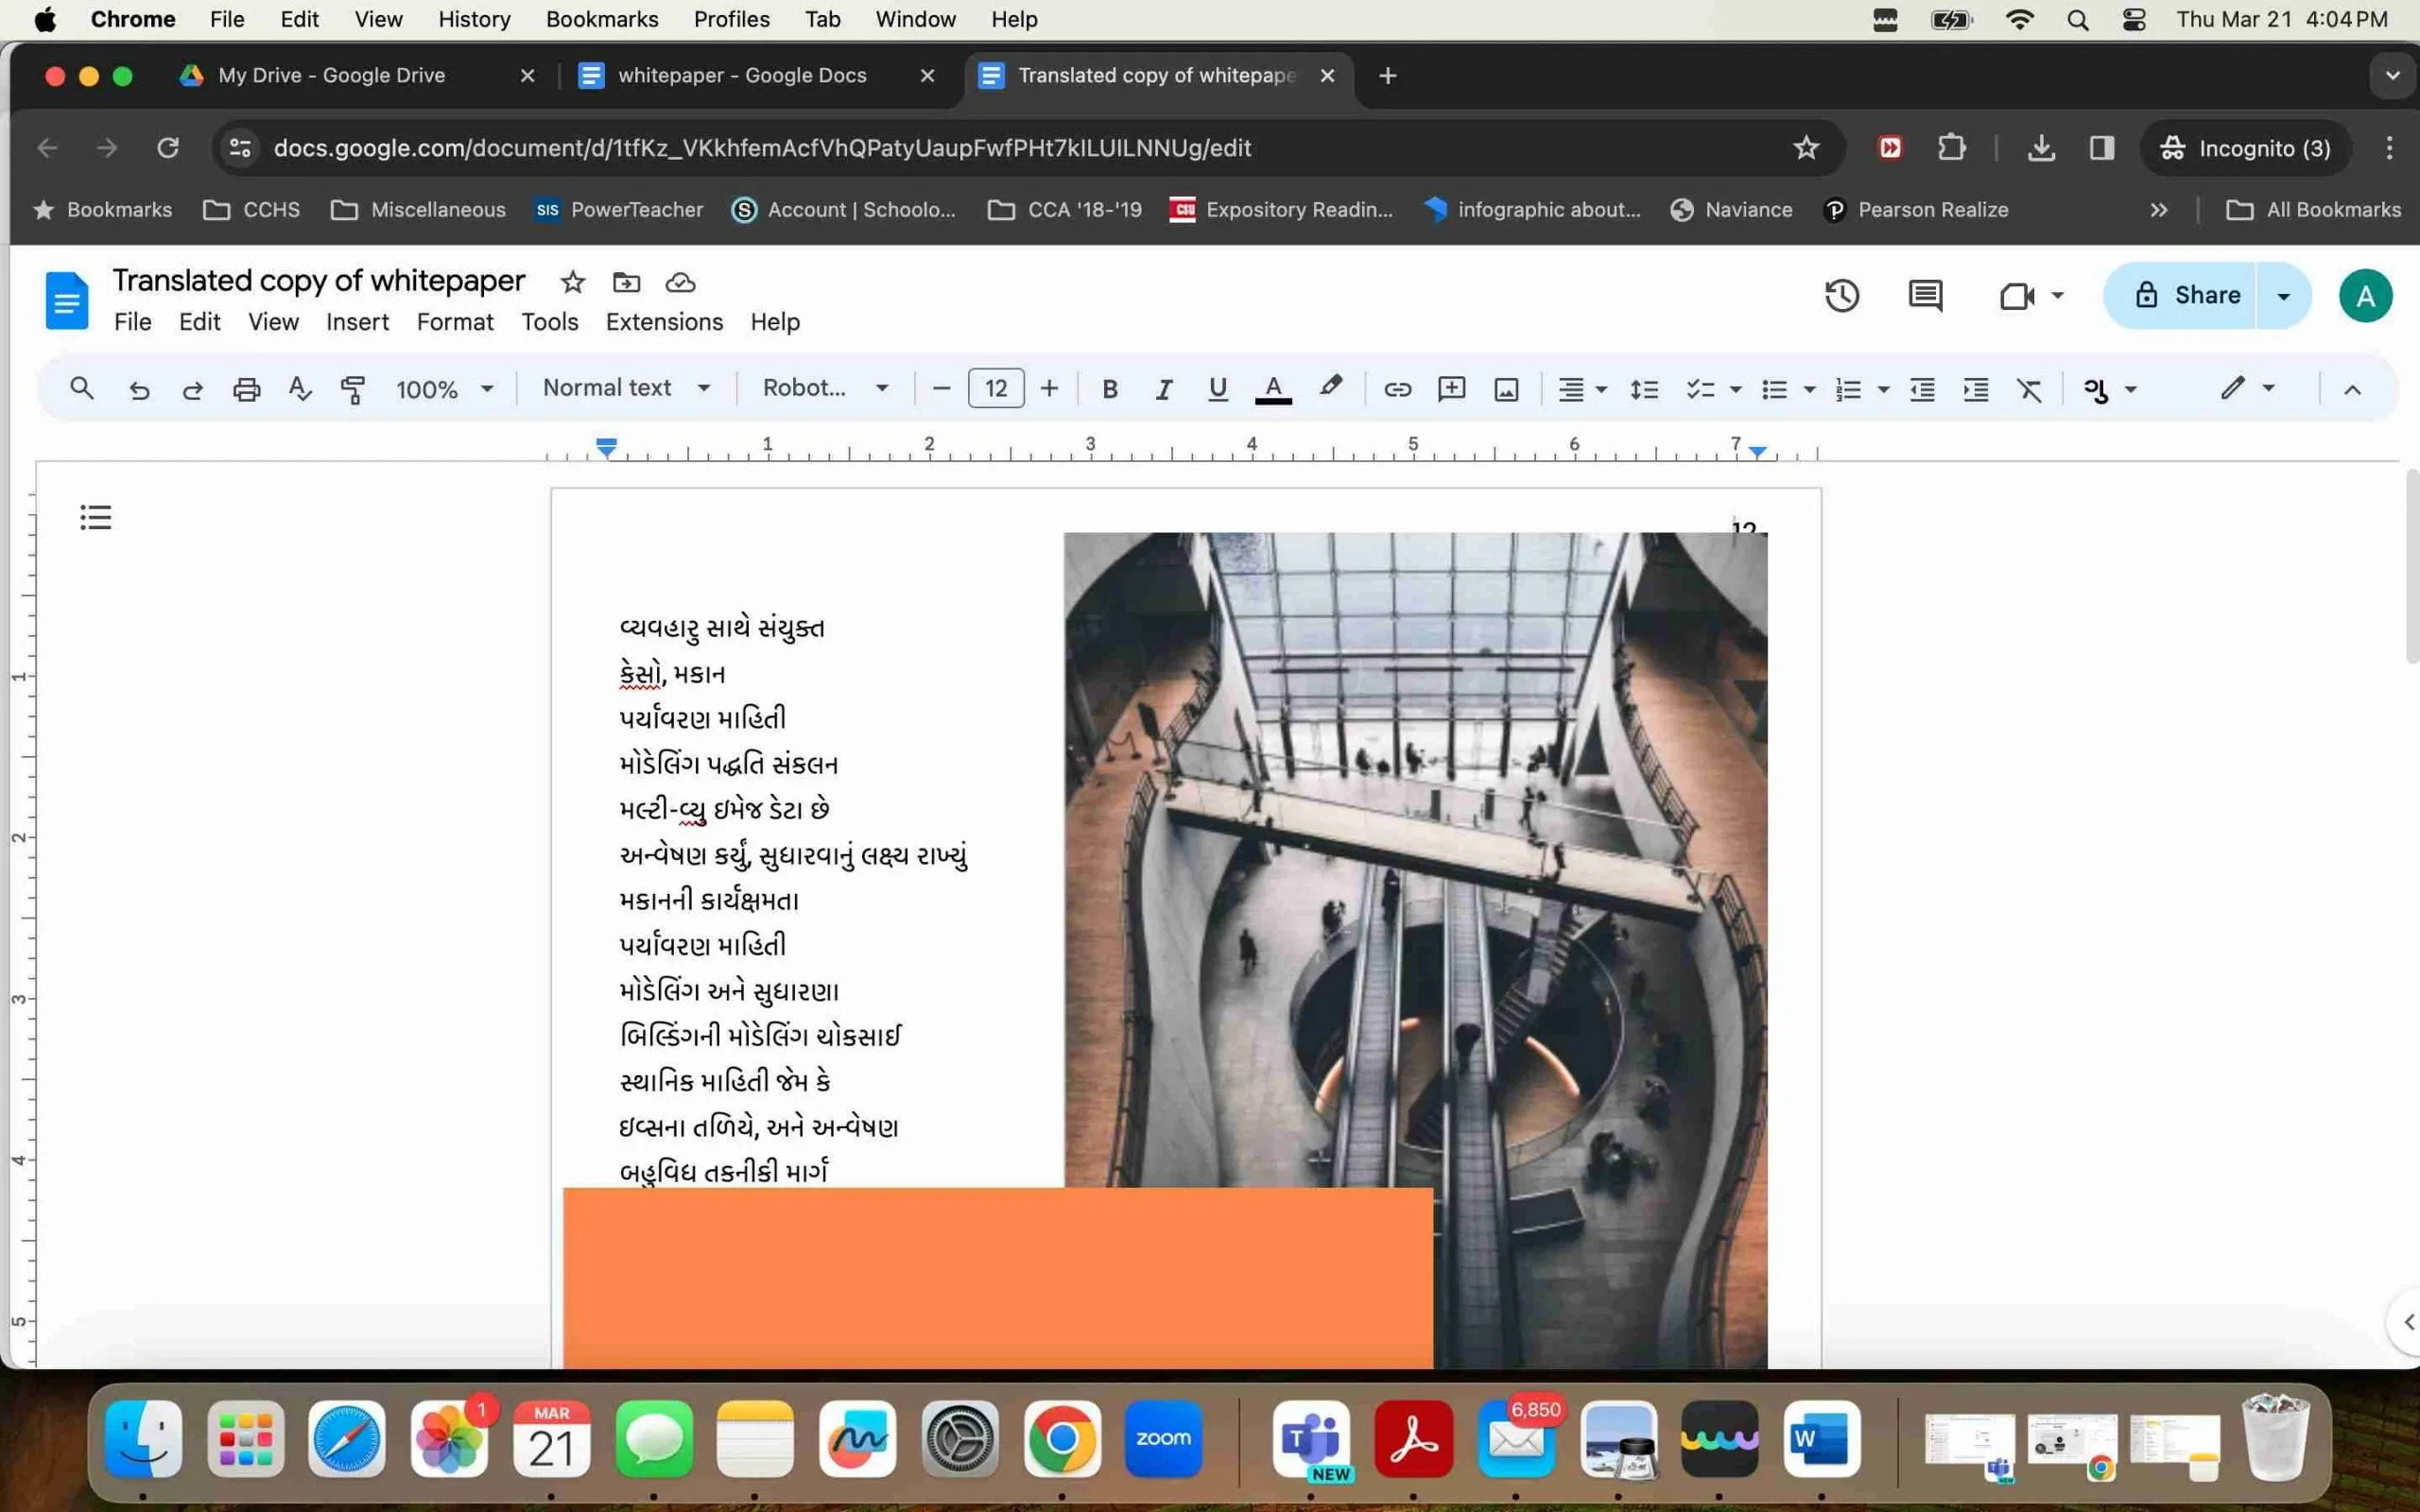Open Zoom from the Dock
Image resolution: width=2420 pixels, height=1512 pixels.
[x=1163, y=1439]
